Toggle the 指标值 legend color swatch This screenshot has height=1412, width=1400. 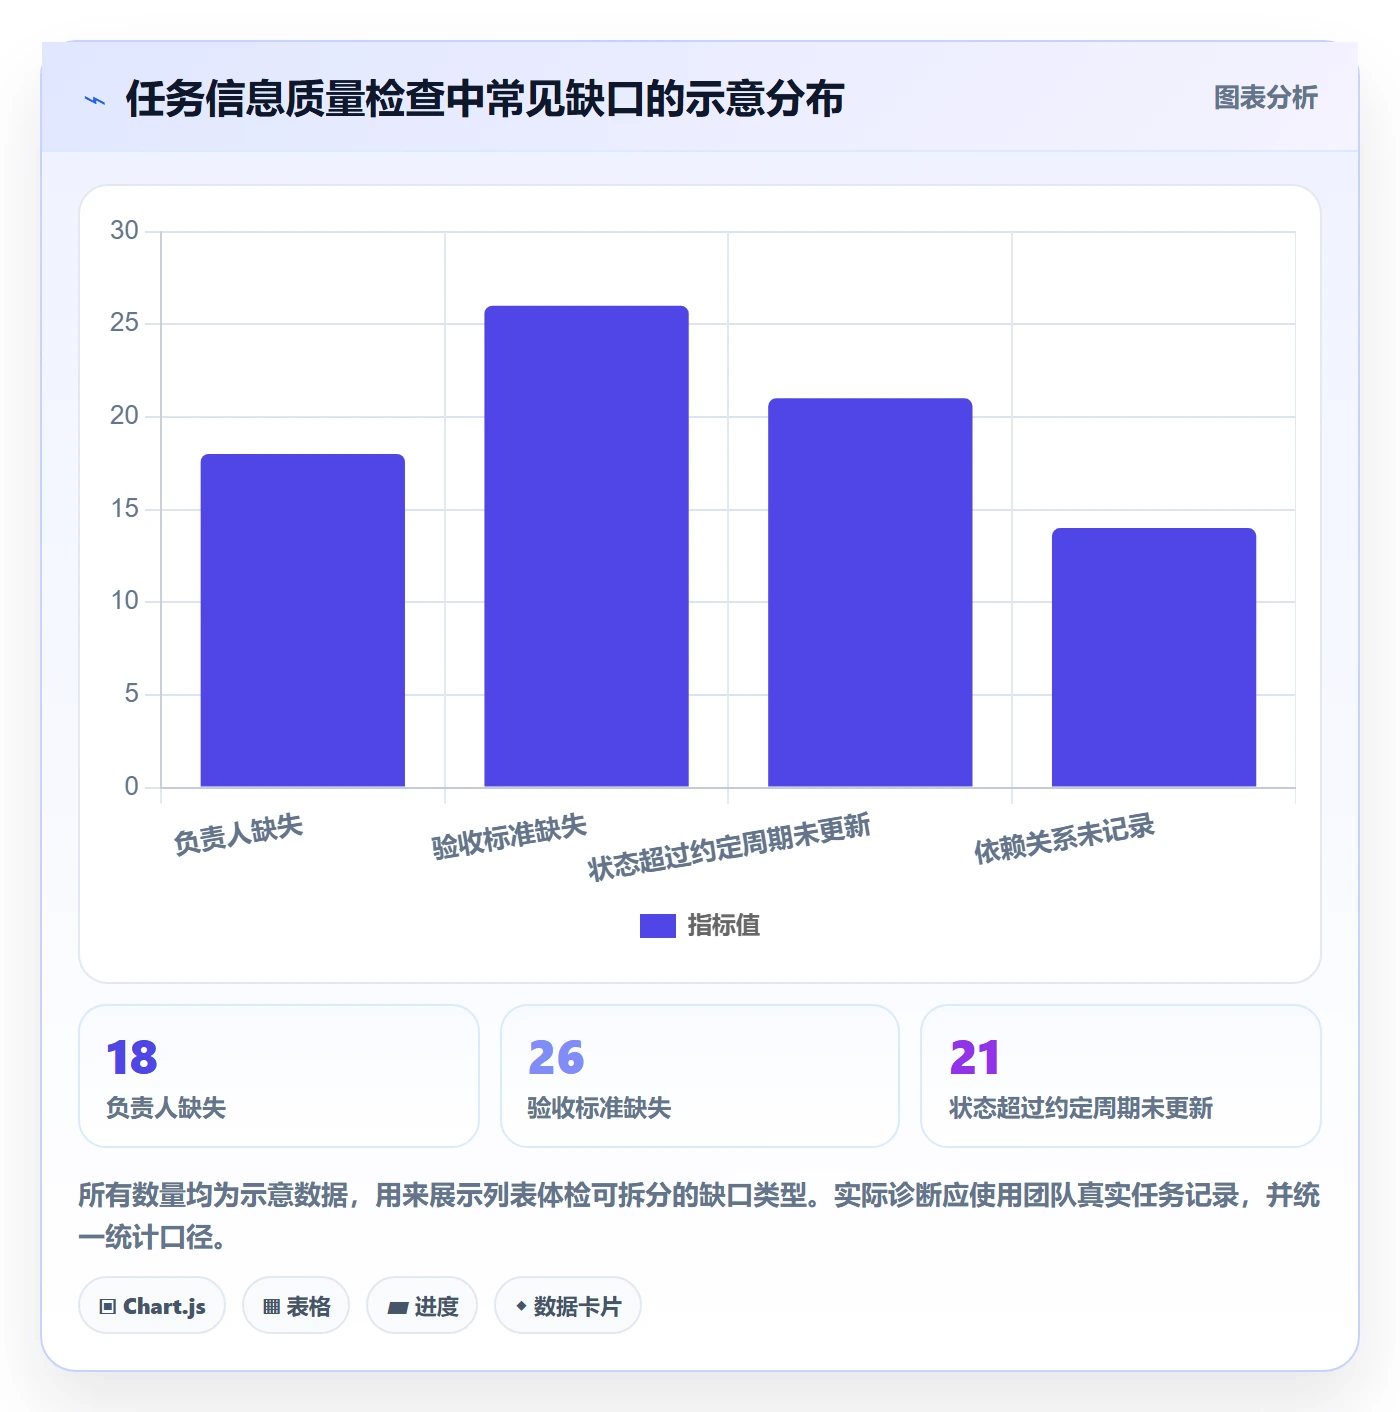[x=657, y=926]
